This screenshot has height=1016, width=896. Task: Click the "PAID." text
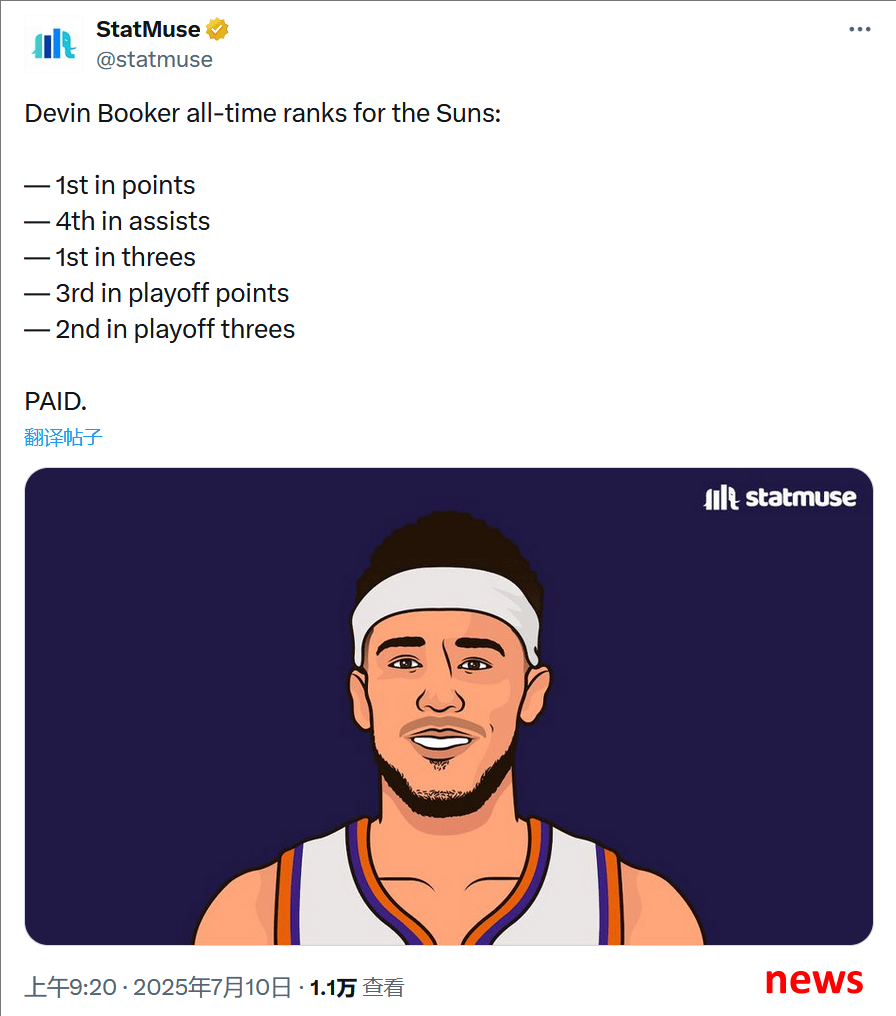pyautogui.click(x=56, y=402)
